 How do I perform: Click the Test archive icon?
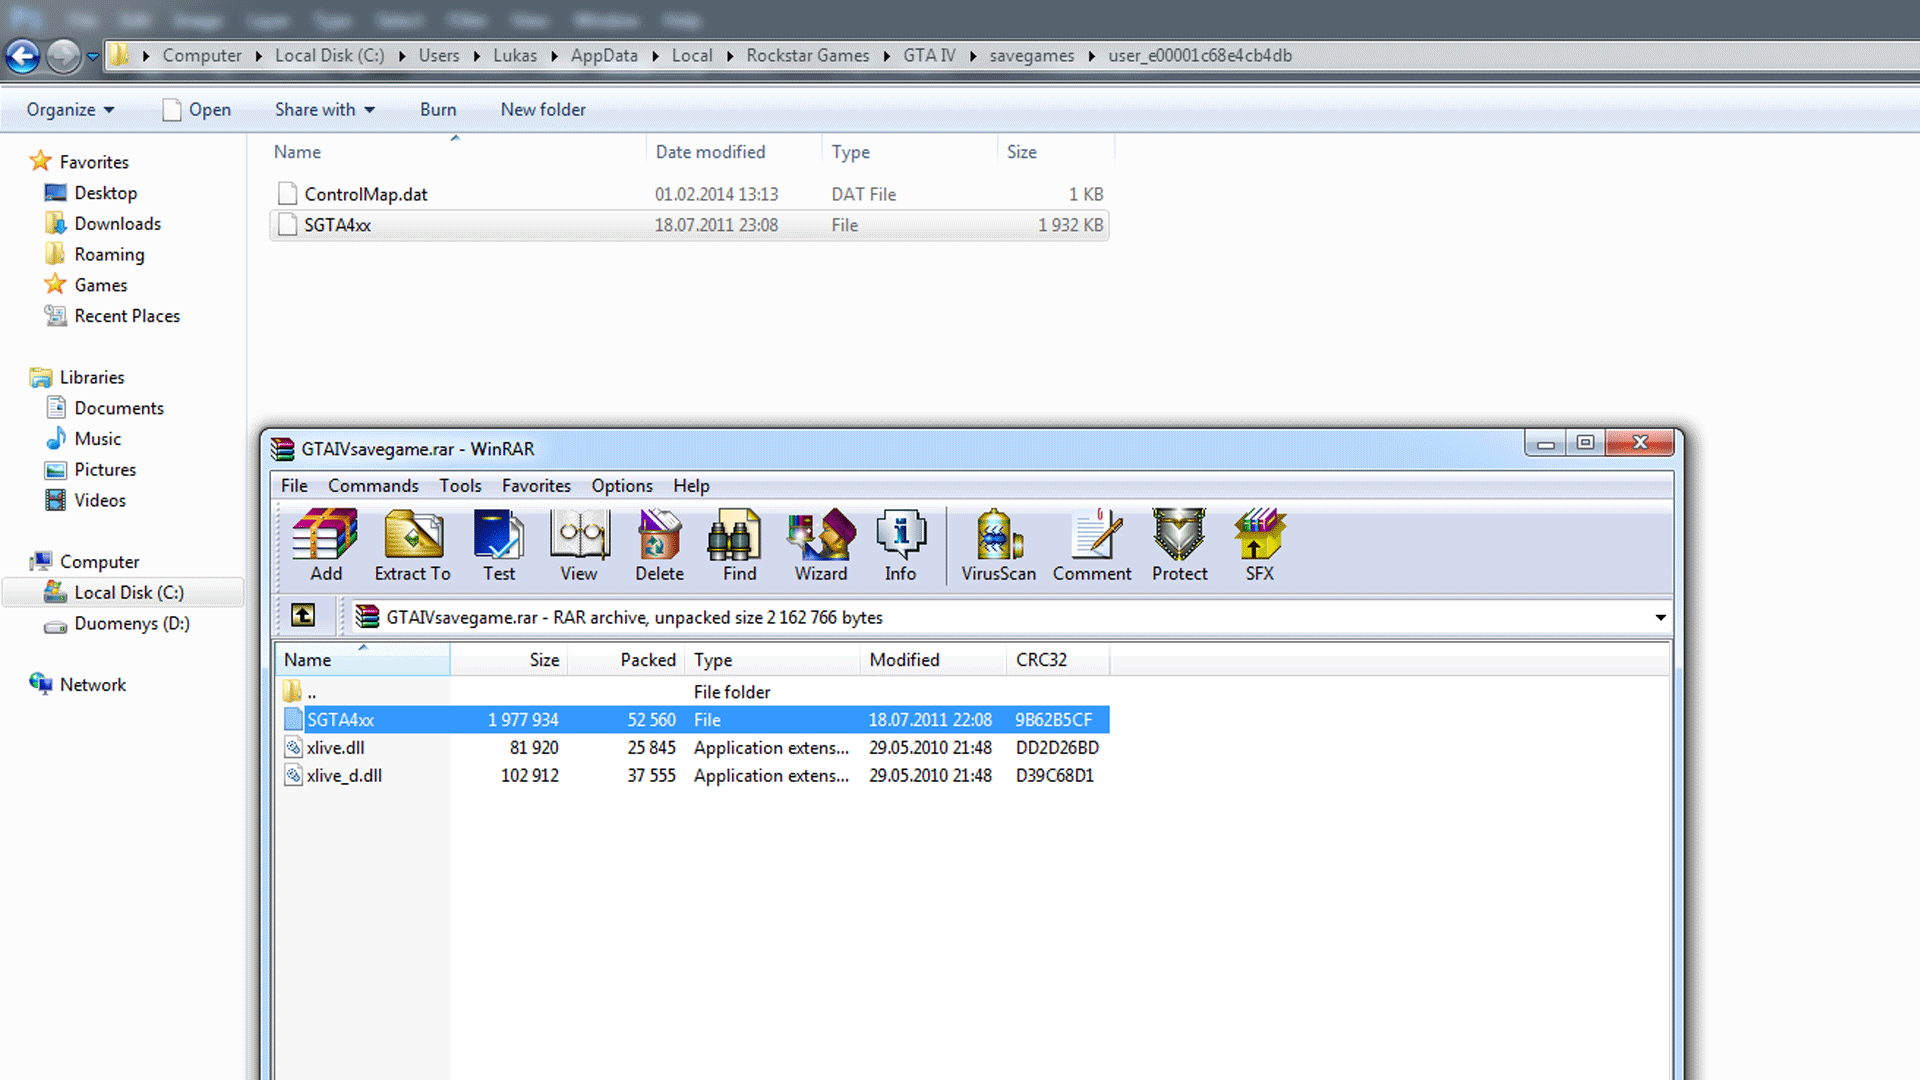499,545
